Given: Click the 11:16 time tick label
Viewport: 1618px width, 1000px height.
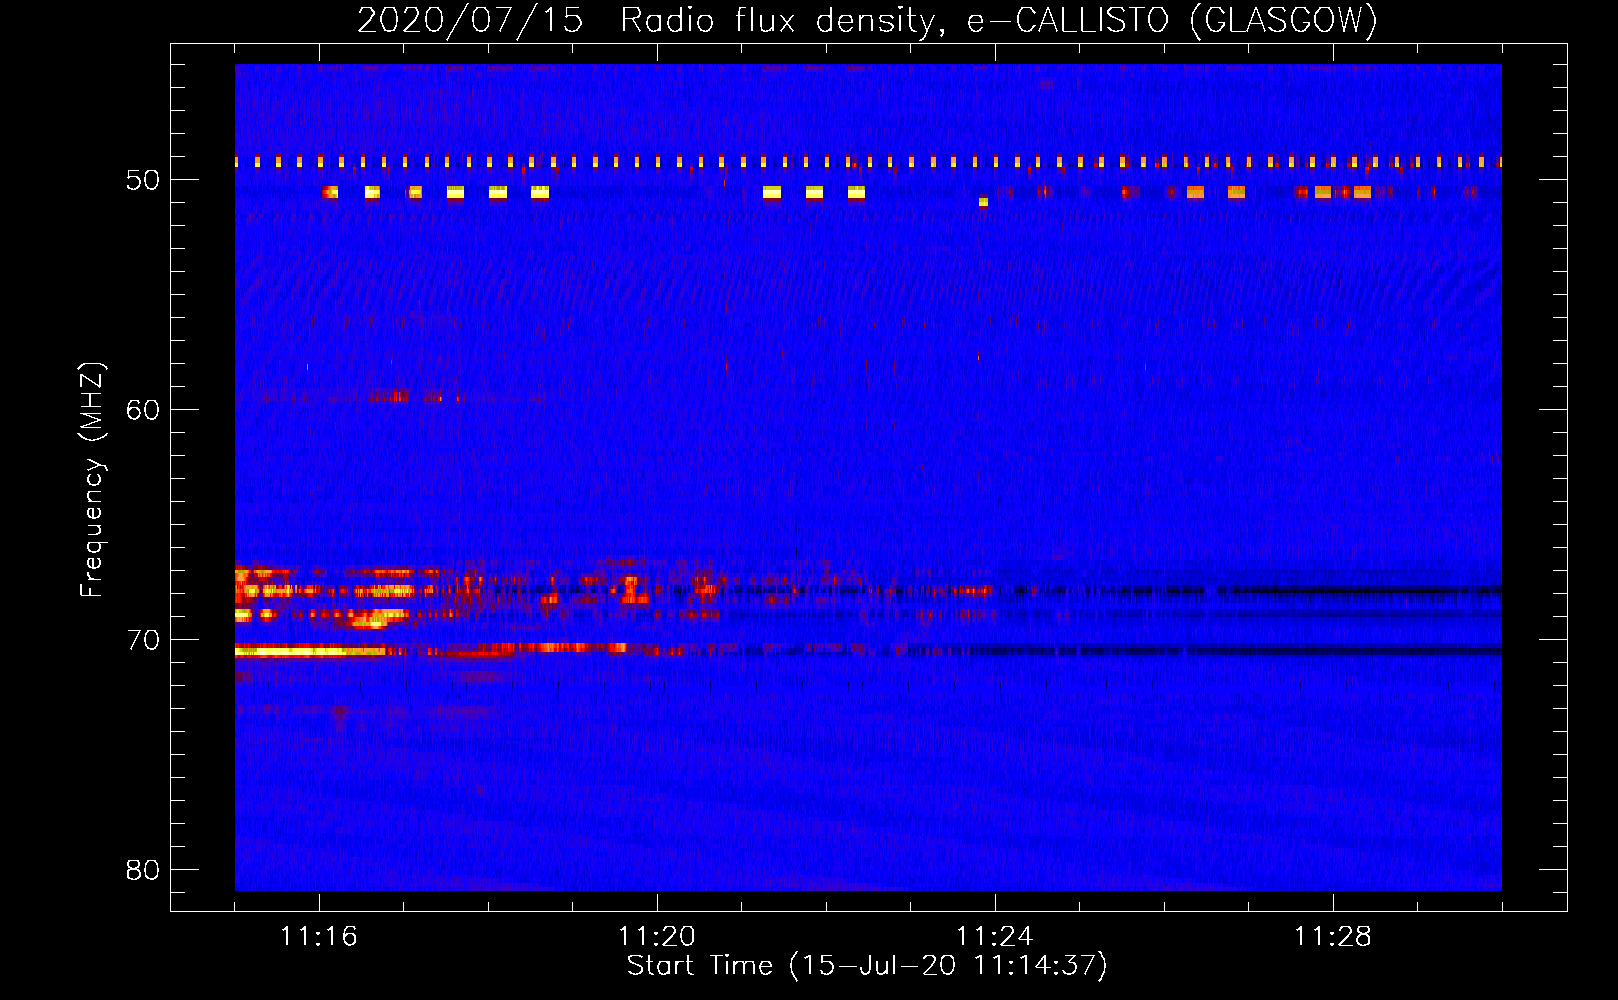Looking at the screenshot, I should point(319,937).
